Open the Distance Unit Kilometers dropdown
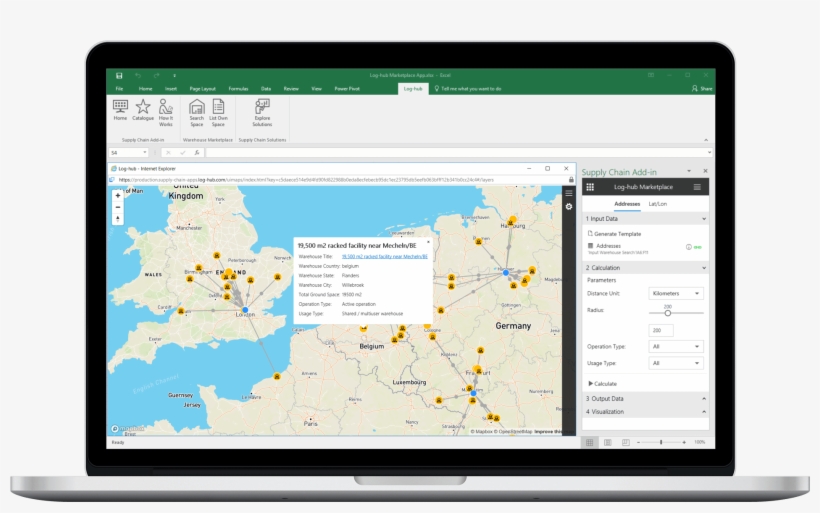Screen dimensions: 820x513 click(676, 293)
